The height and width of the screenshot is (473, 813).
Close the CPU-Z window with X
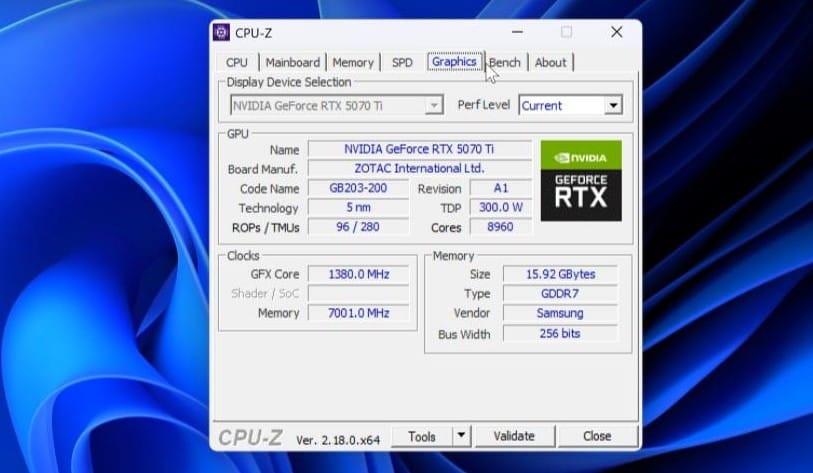coord(616,32)
